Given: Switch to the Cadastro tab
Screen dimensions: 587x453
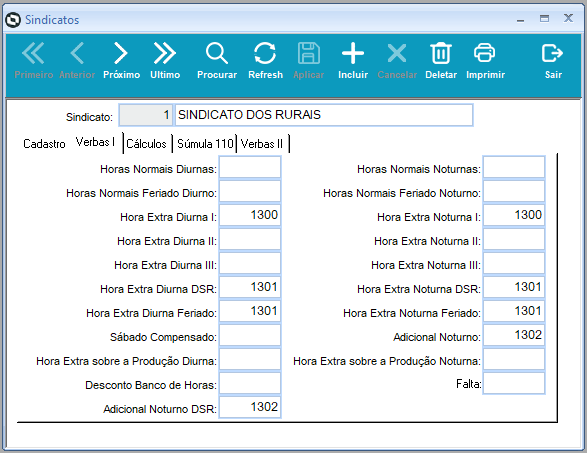Looking at the screenshot, I should [44, 144].
